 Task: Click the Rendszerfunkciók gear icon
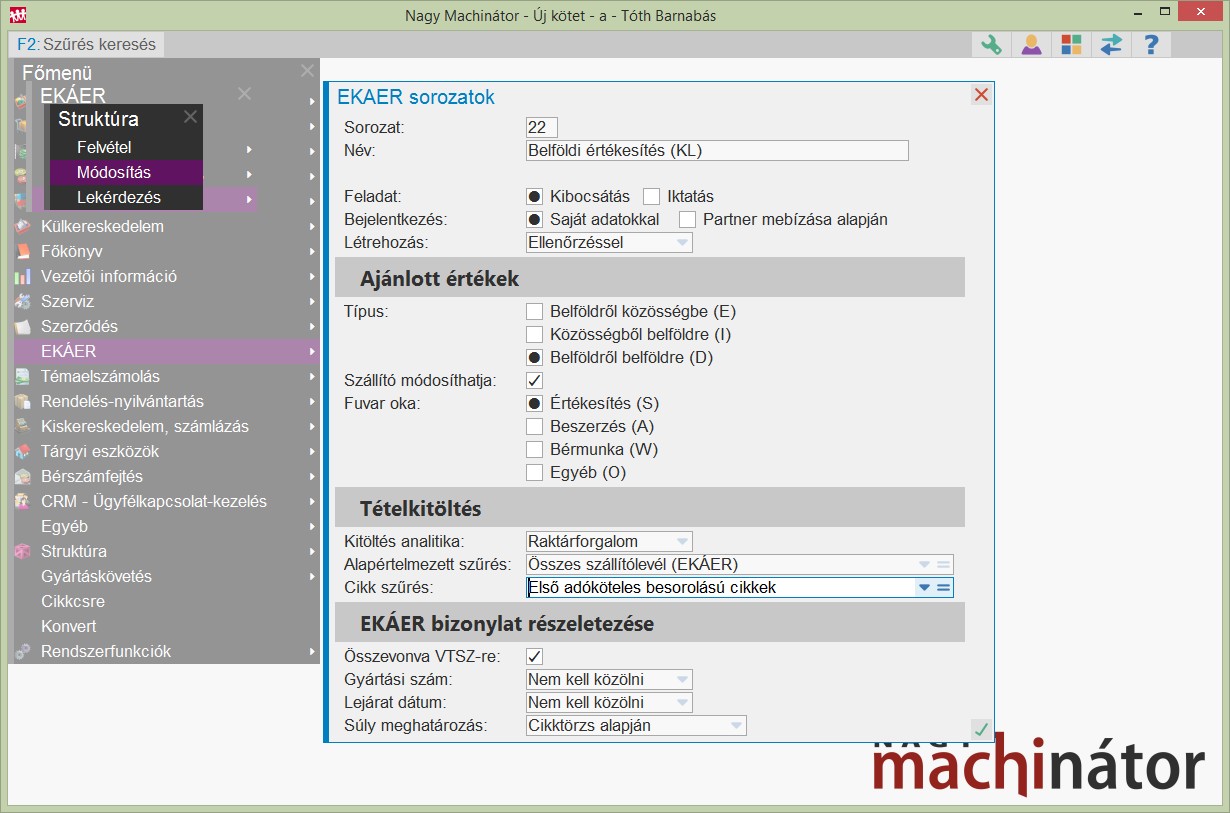(x=23, y=651)
